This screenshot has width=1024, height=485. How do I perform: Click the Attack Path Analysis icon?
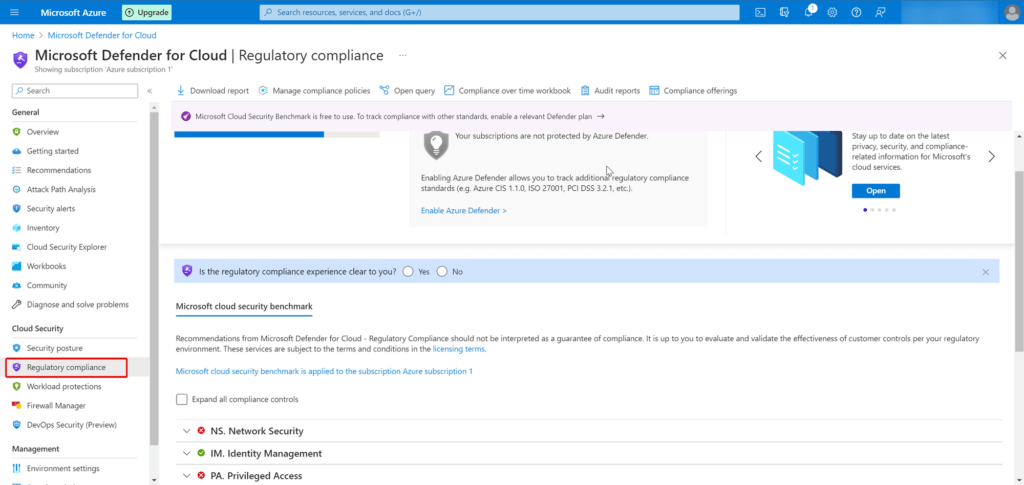17,189
